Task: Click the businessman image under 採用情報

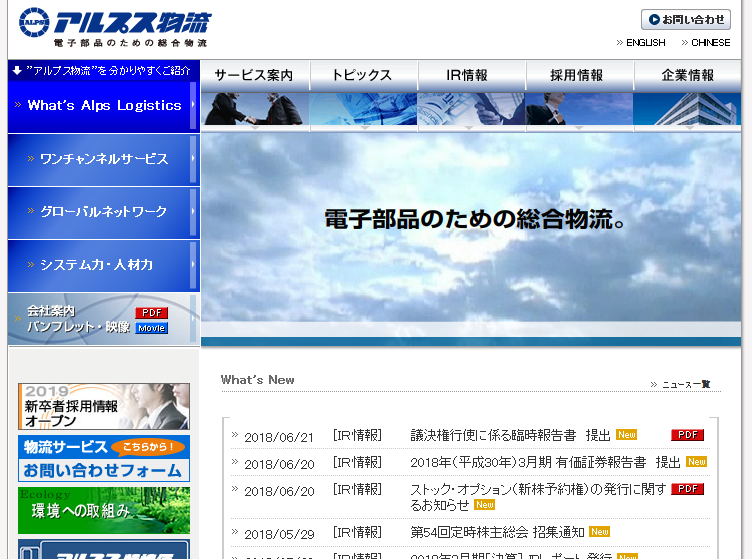Action: click(579, 109)
